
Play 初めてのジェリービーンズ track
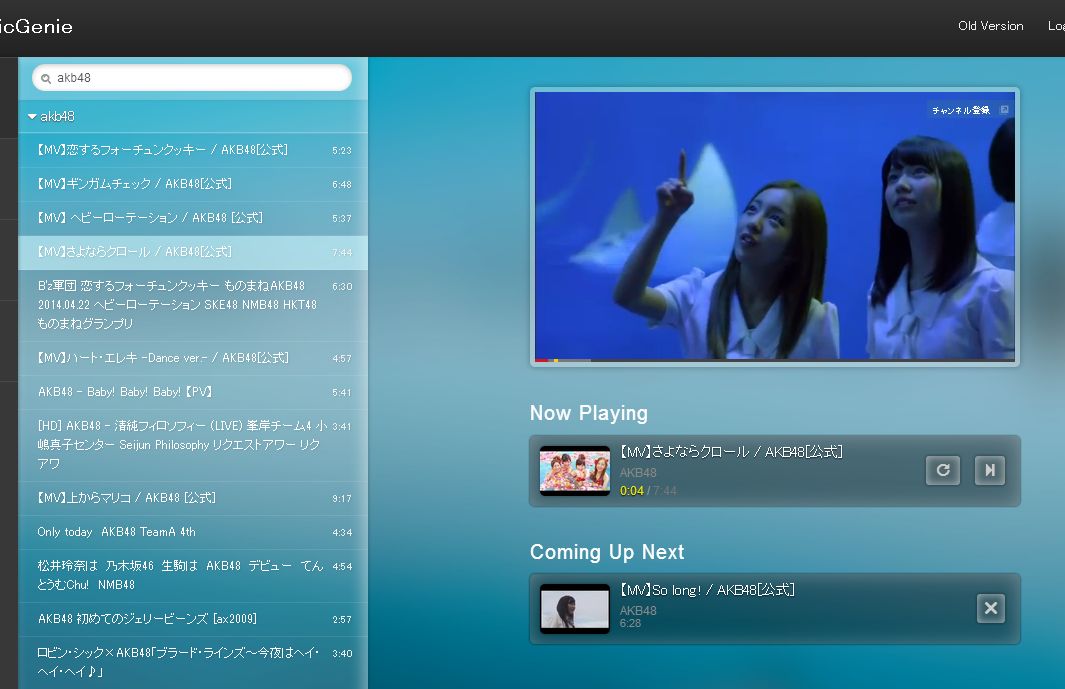(x=194, y=619)
